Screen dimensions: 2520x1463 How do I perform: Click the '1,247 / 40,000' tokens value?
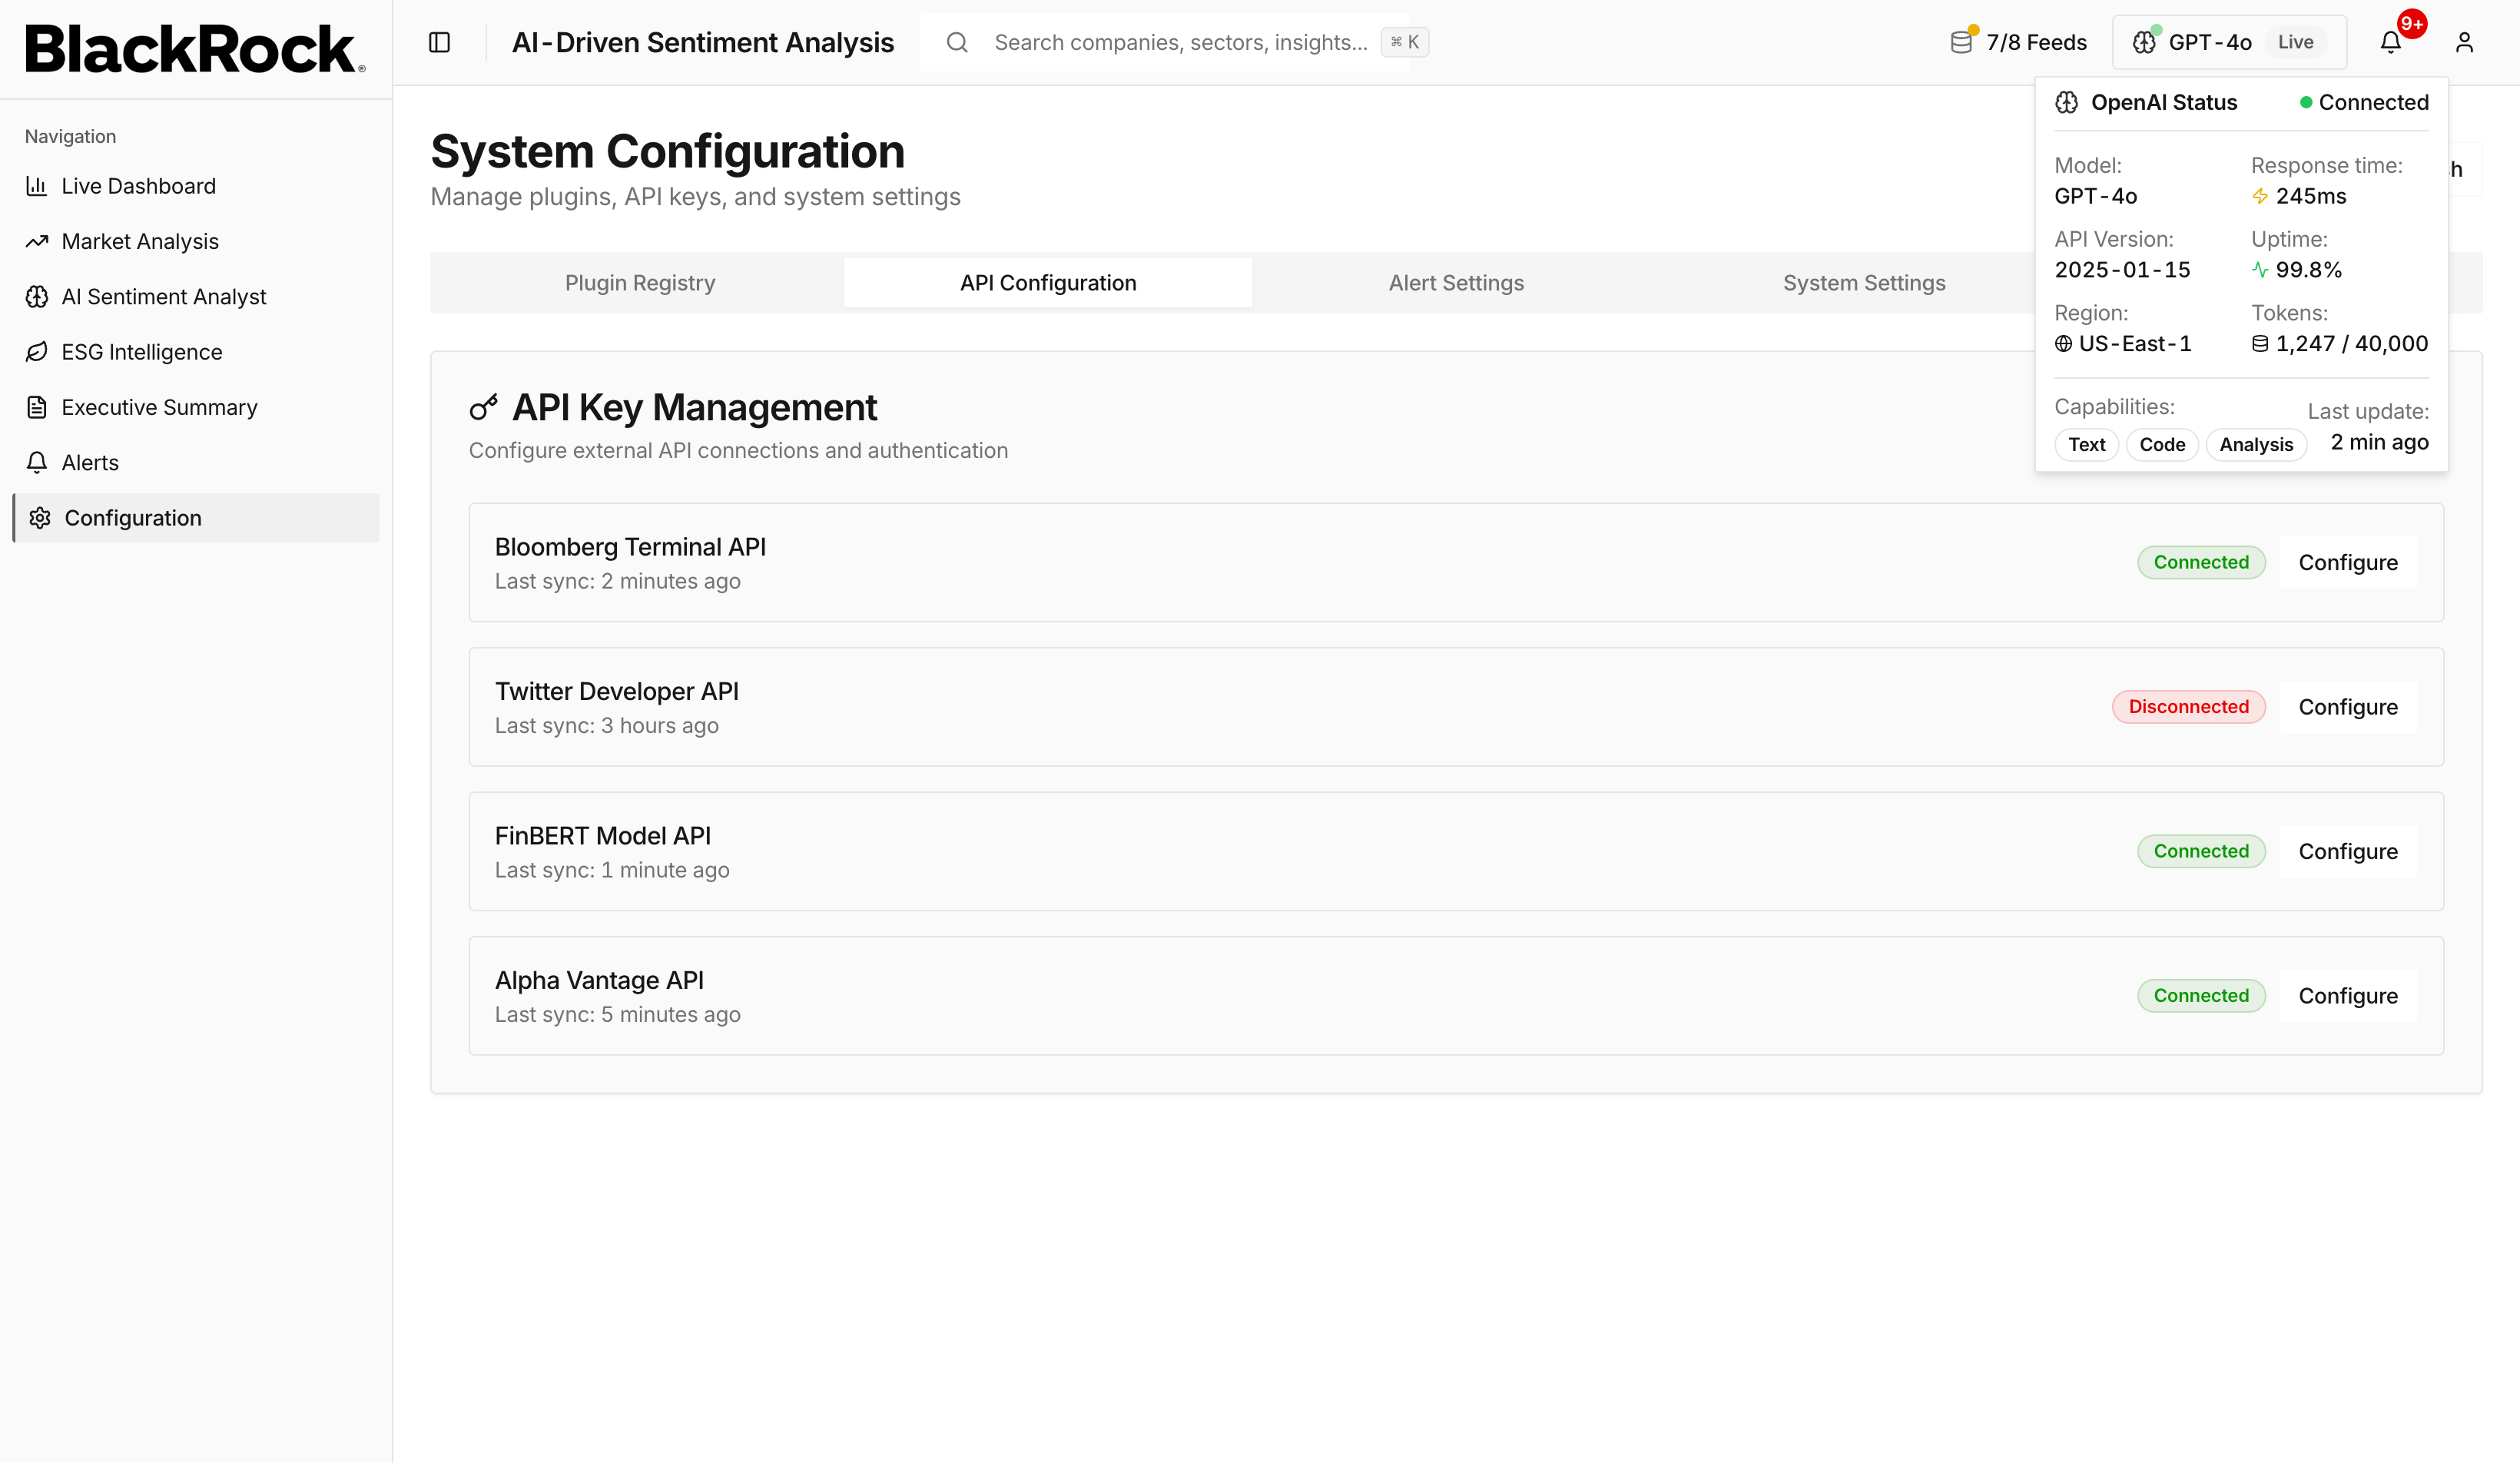tap(2351, 343)
